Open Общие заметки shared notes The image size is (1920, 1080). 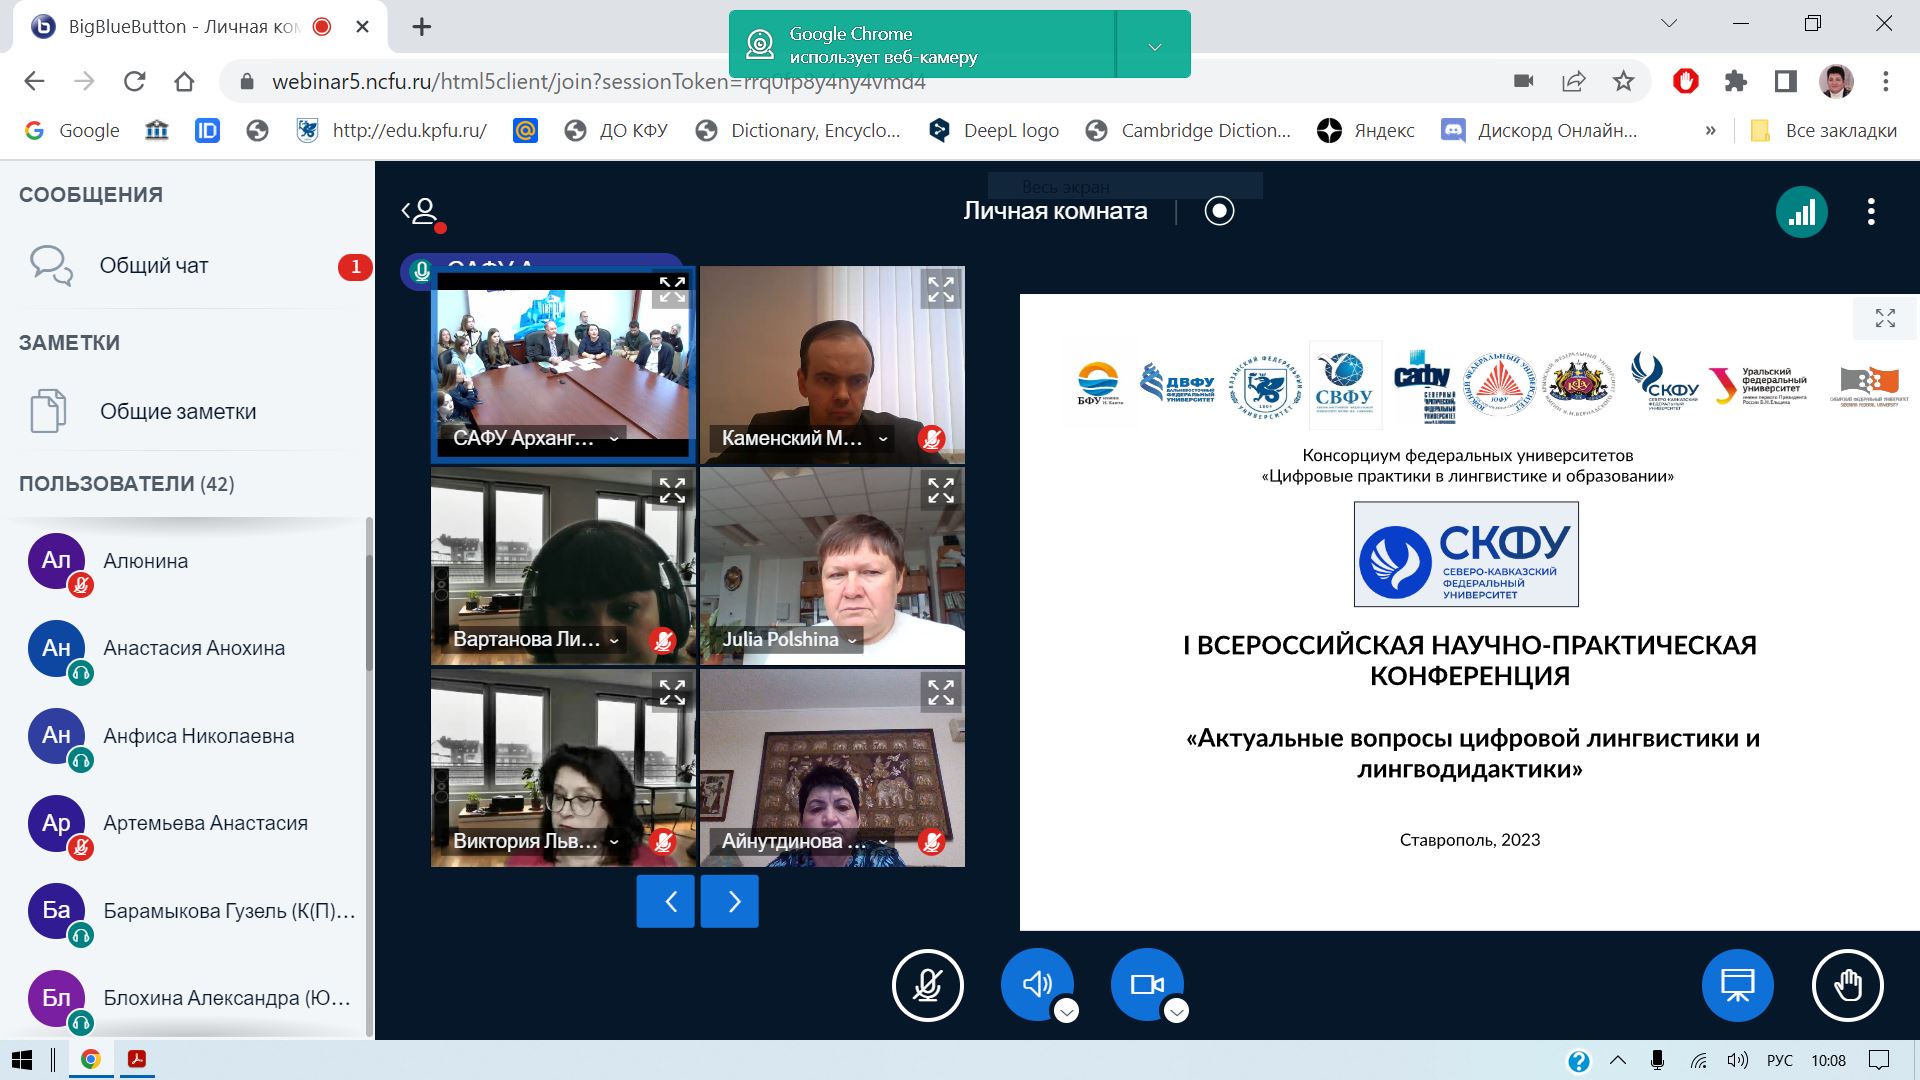177,412
